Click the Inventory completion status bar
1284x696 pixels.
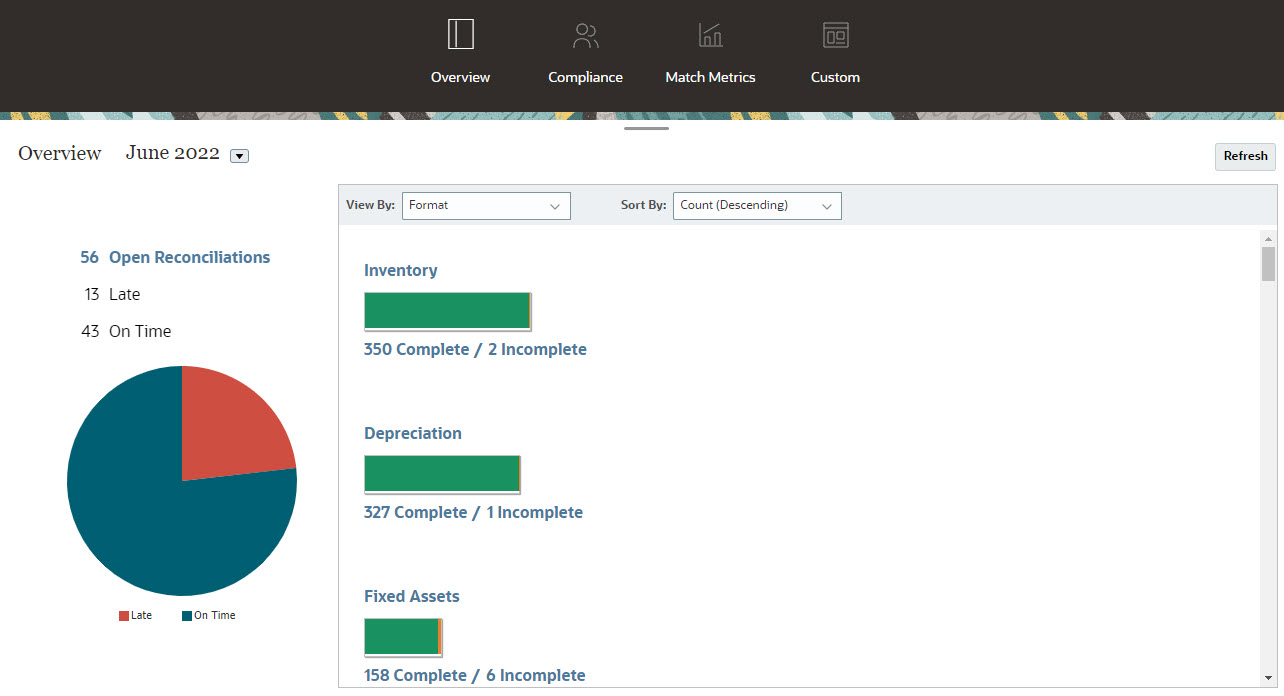click(x=447, y=310)
